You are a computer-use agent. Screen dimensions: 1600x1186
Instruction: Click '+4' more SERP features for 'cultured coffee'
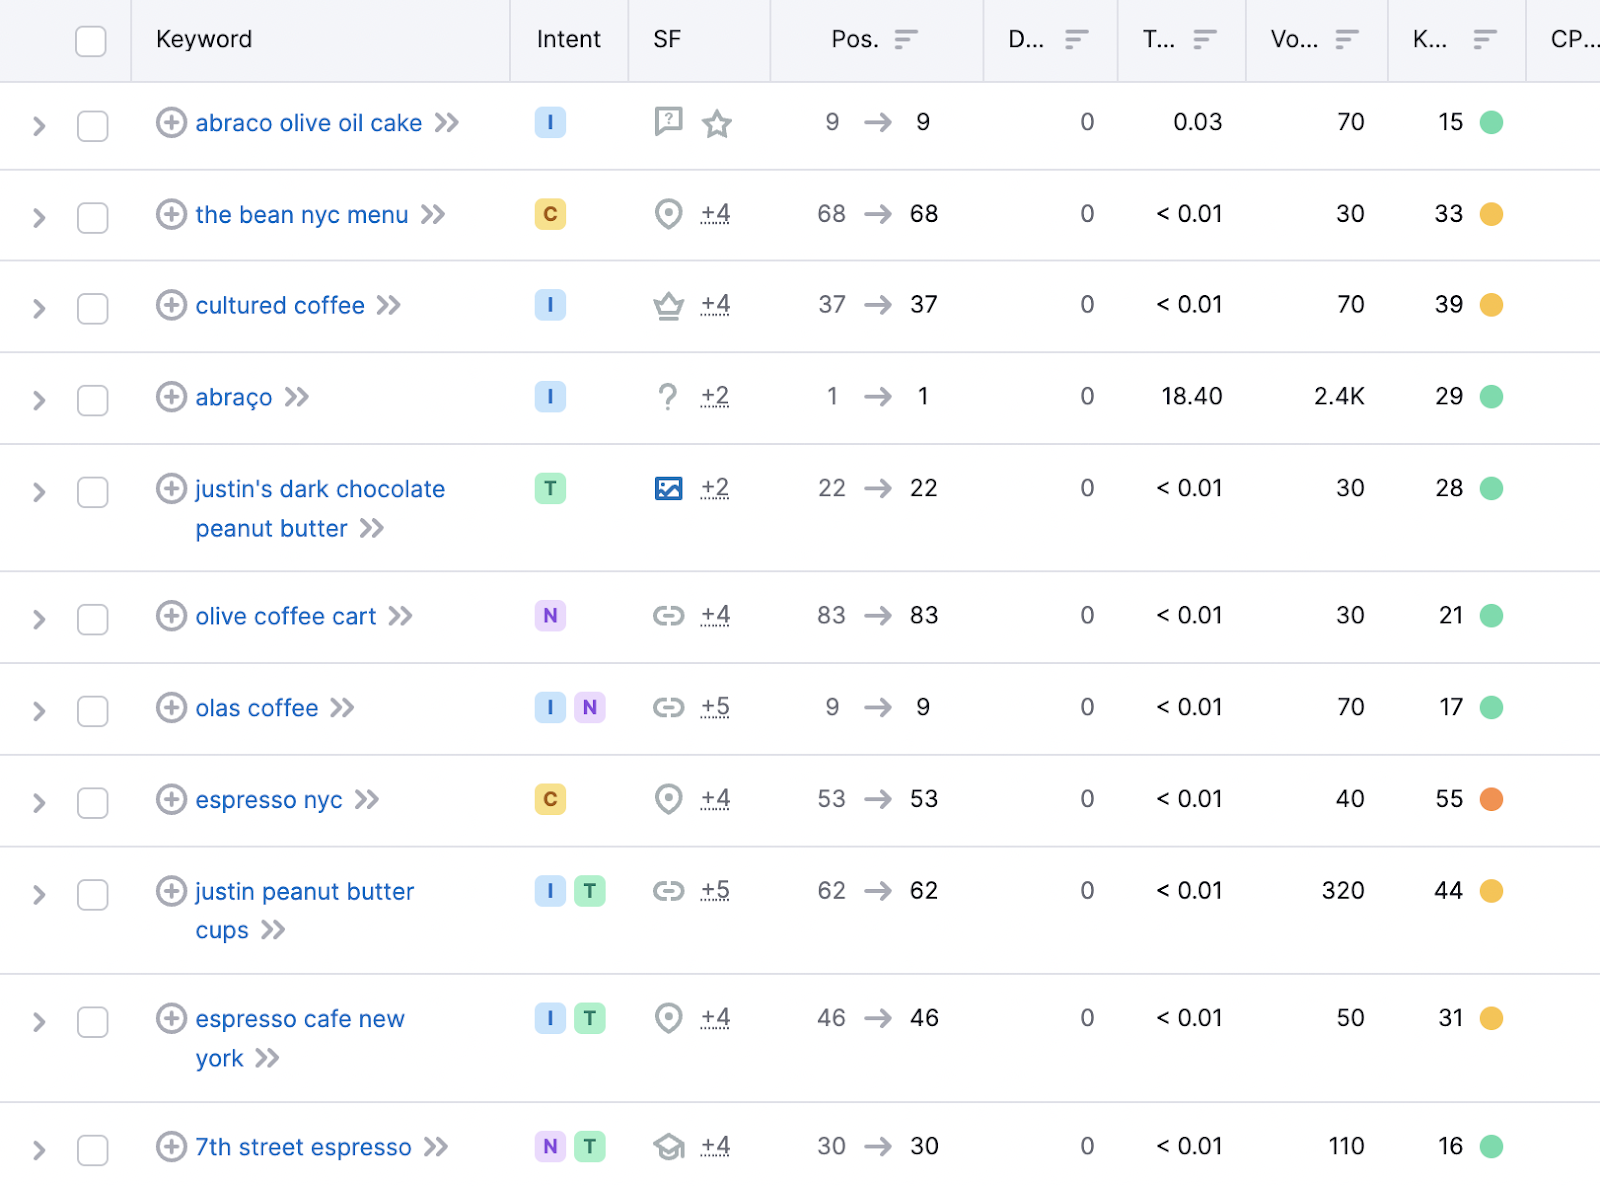click(715, 304)
